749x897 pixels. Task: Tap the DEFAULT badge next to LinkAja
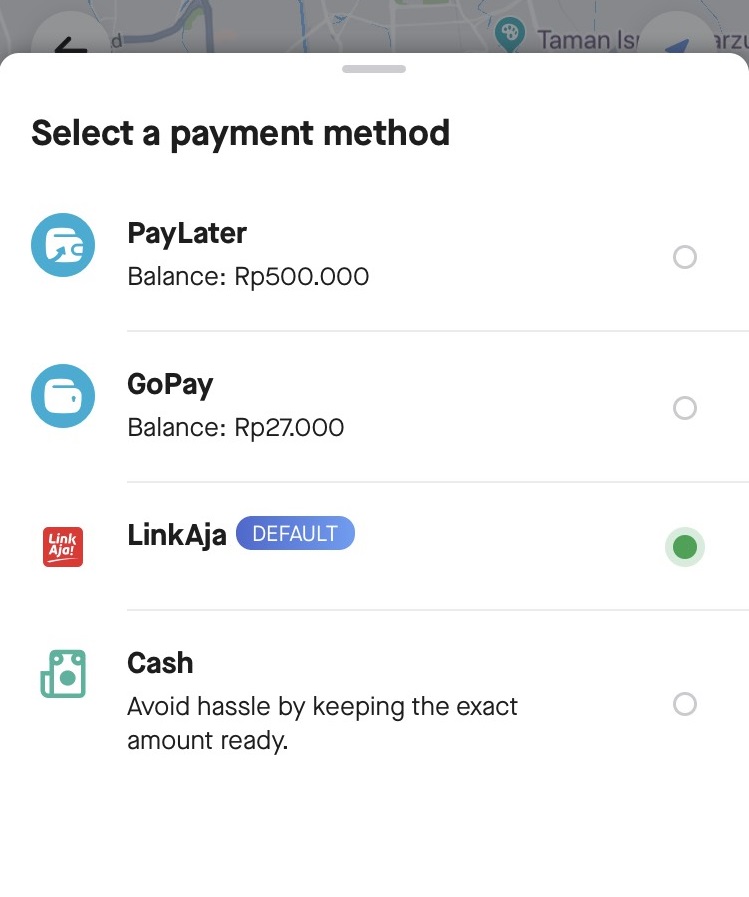tap(295, 533)
